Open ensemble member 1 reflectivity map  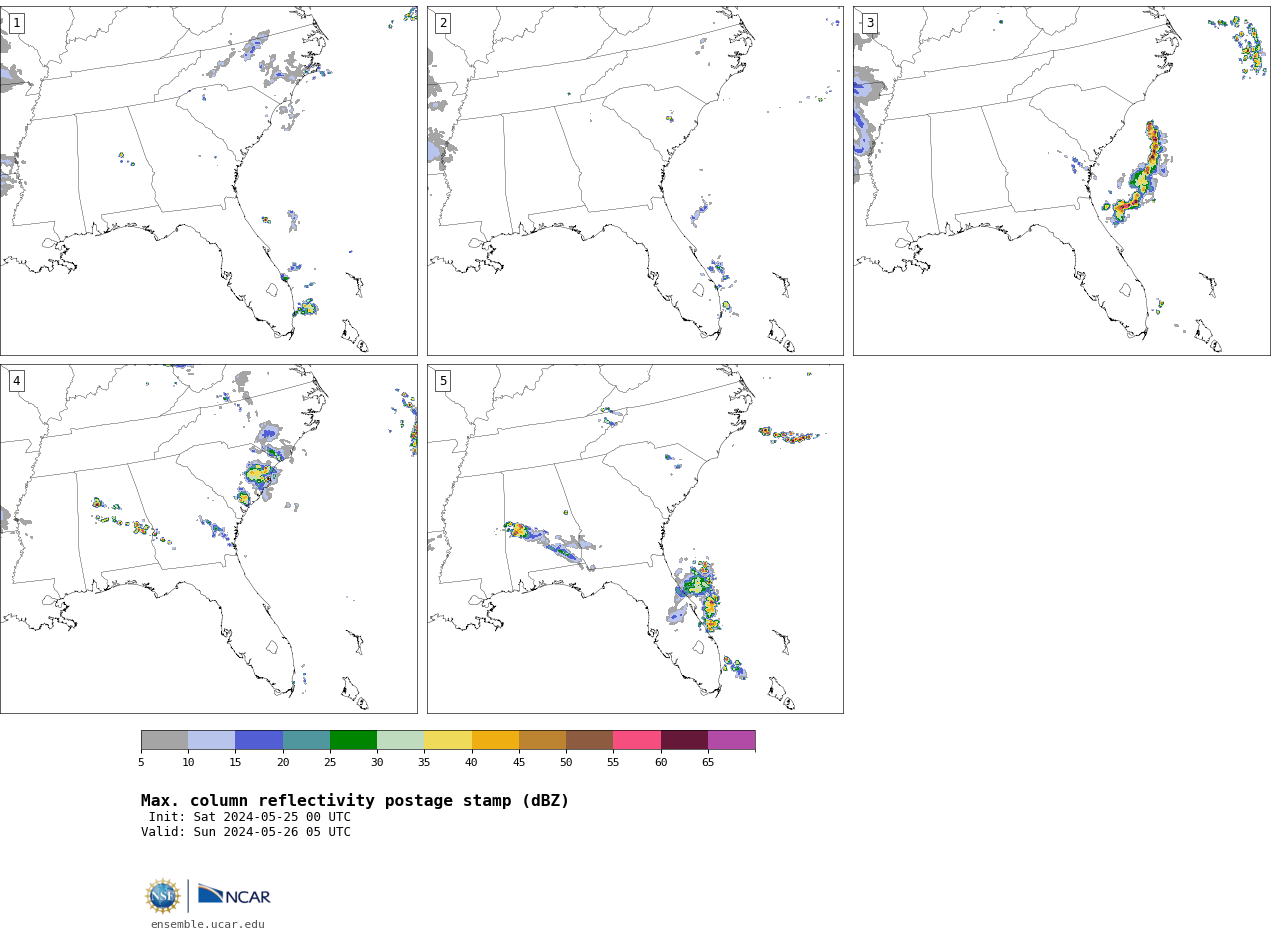[x=208, y=181]
